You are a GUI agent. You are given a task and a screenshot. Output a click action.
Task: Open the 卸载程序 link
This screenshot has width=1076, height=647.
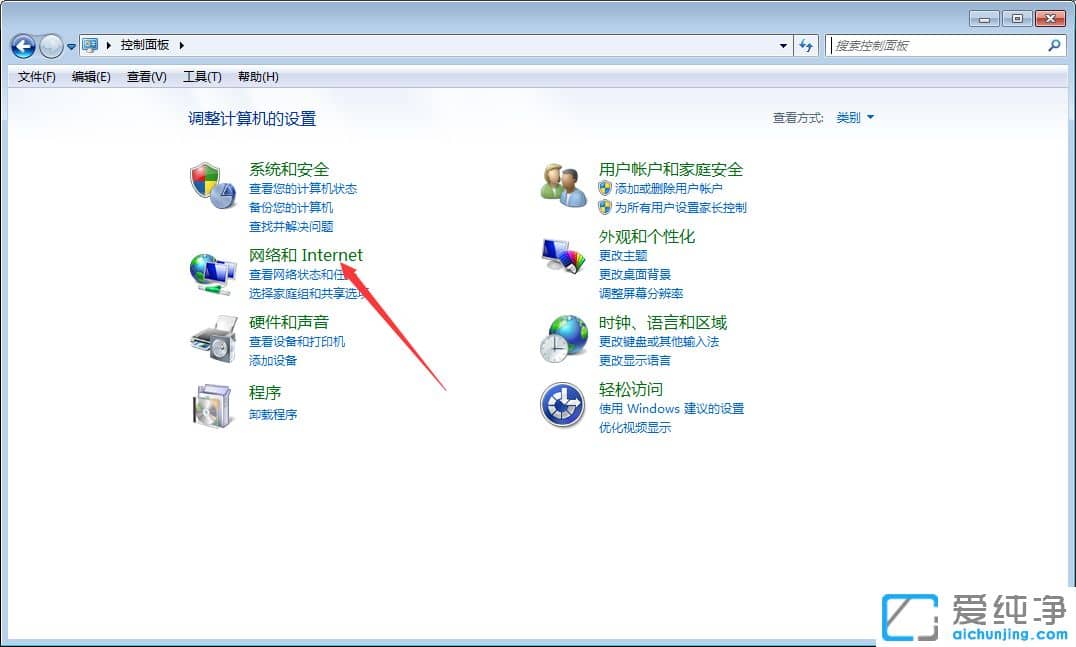273,414
